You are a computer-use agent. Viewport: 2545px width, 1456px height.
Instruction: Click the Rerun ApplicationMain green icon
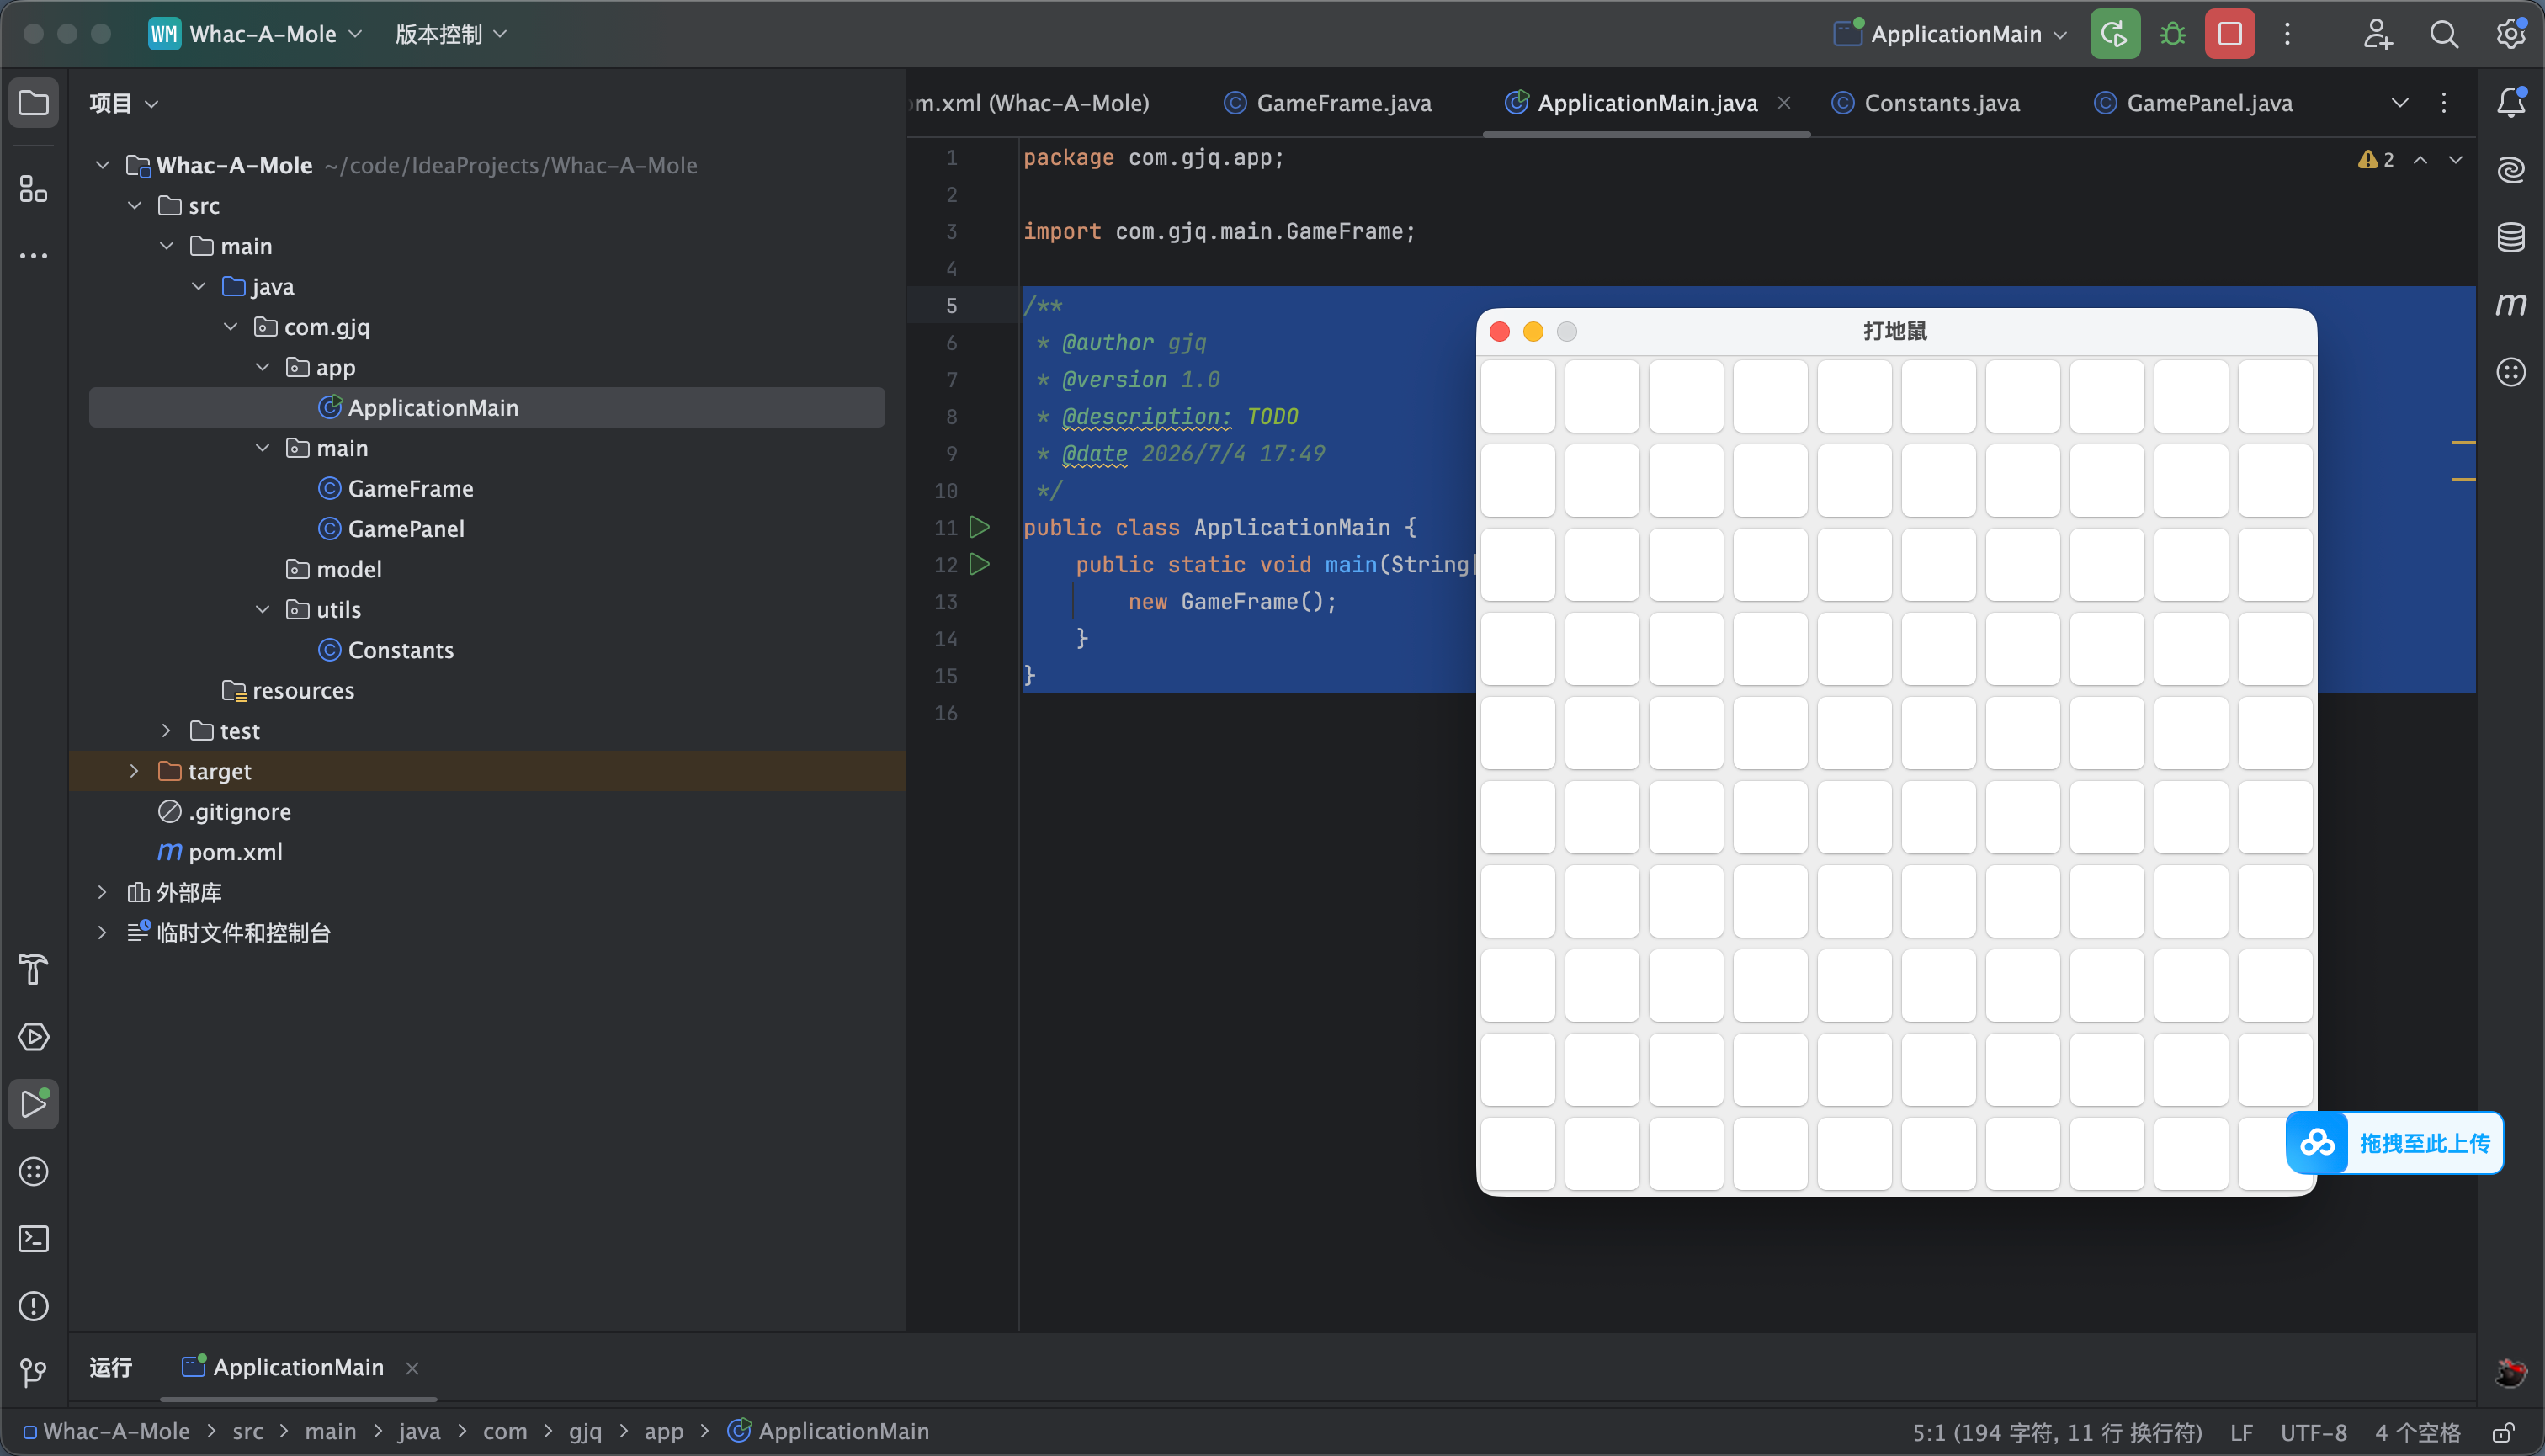point(2114,34)
